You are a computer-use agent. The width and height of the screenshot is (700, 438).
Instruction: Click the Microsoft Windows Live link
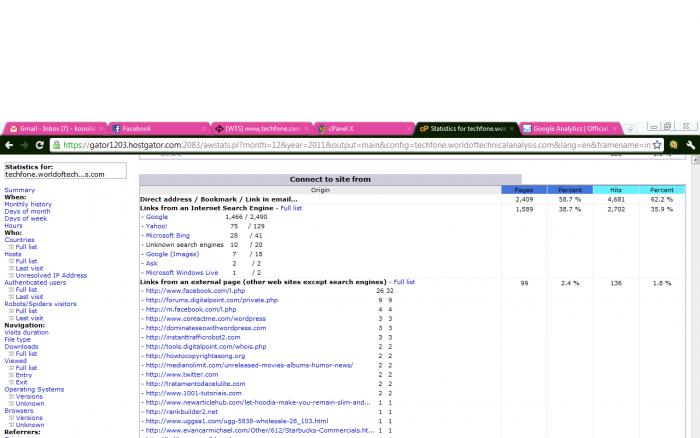coord(182,273)
